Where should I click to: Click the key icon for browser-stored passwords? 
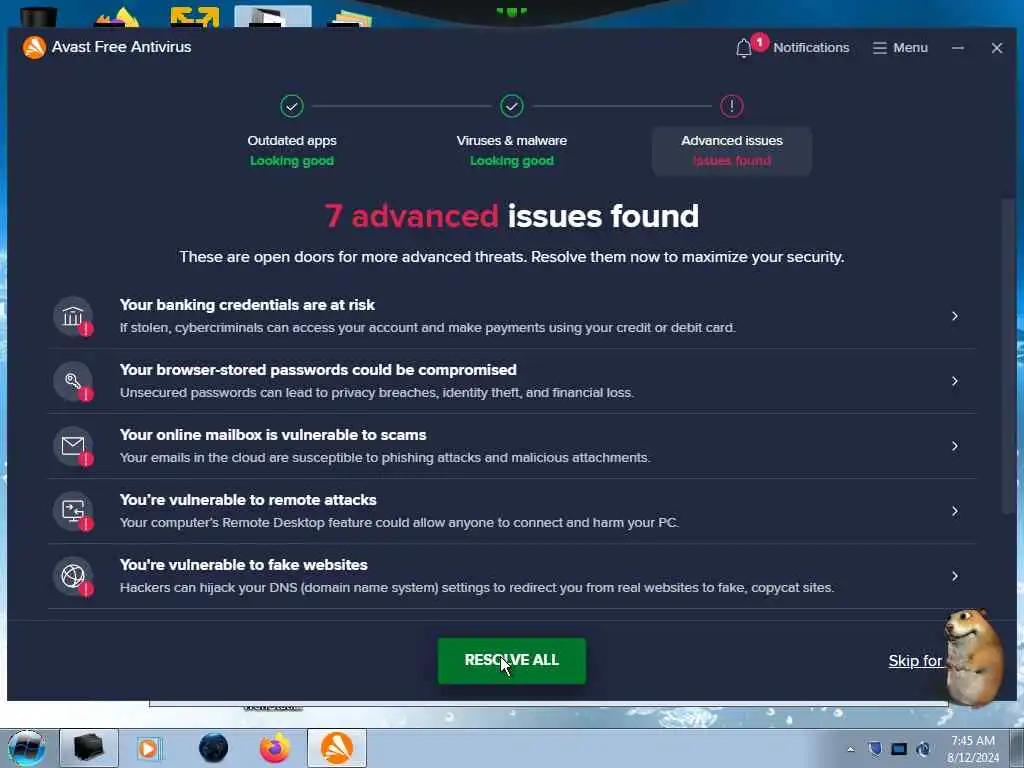coord(72,381)
